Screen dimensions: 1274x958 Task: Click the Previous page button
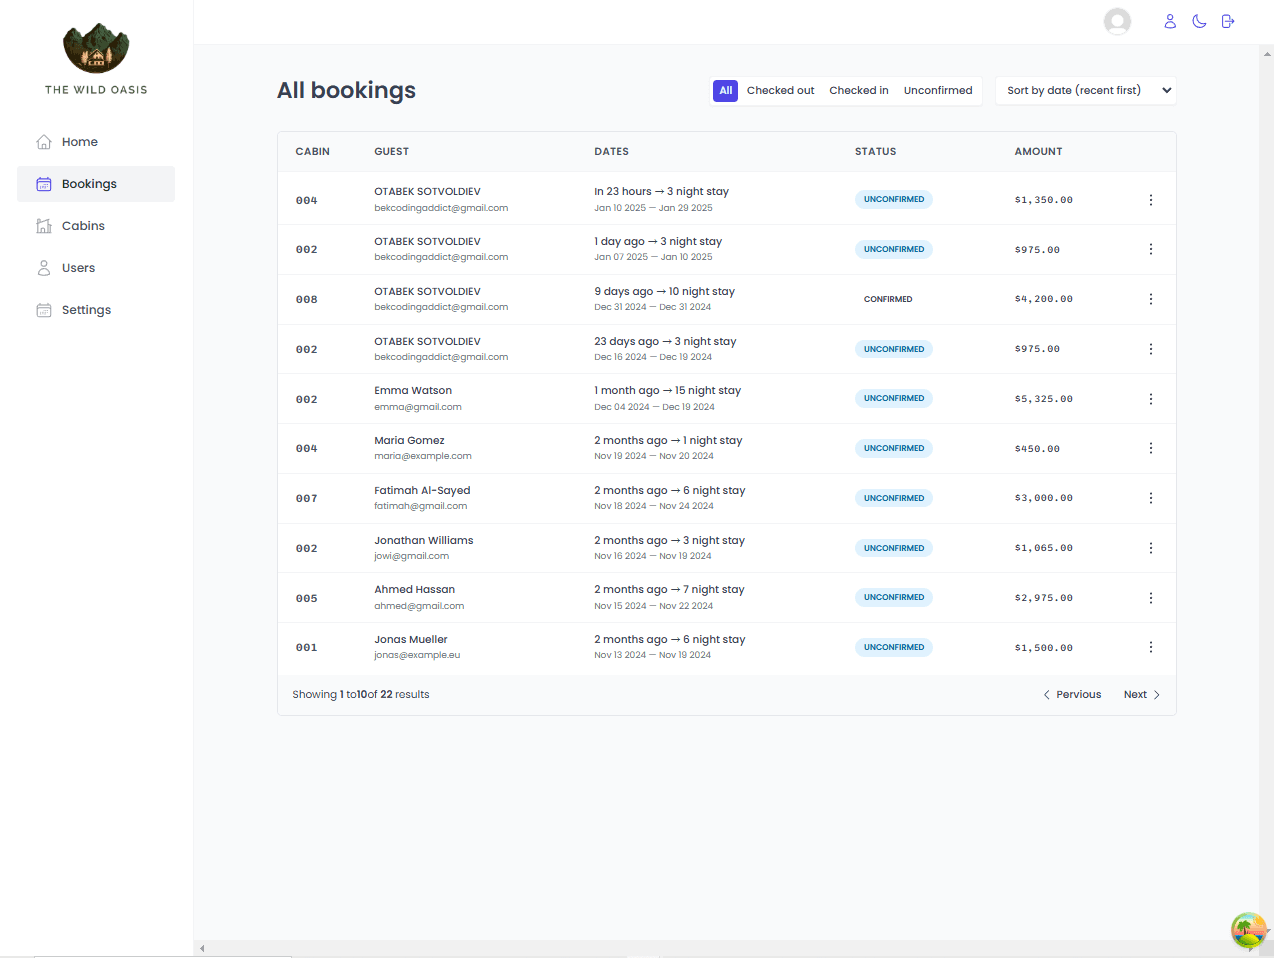click(1072, 695)
